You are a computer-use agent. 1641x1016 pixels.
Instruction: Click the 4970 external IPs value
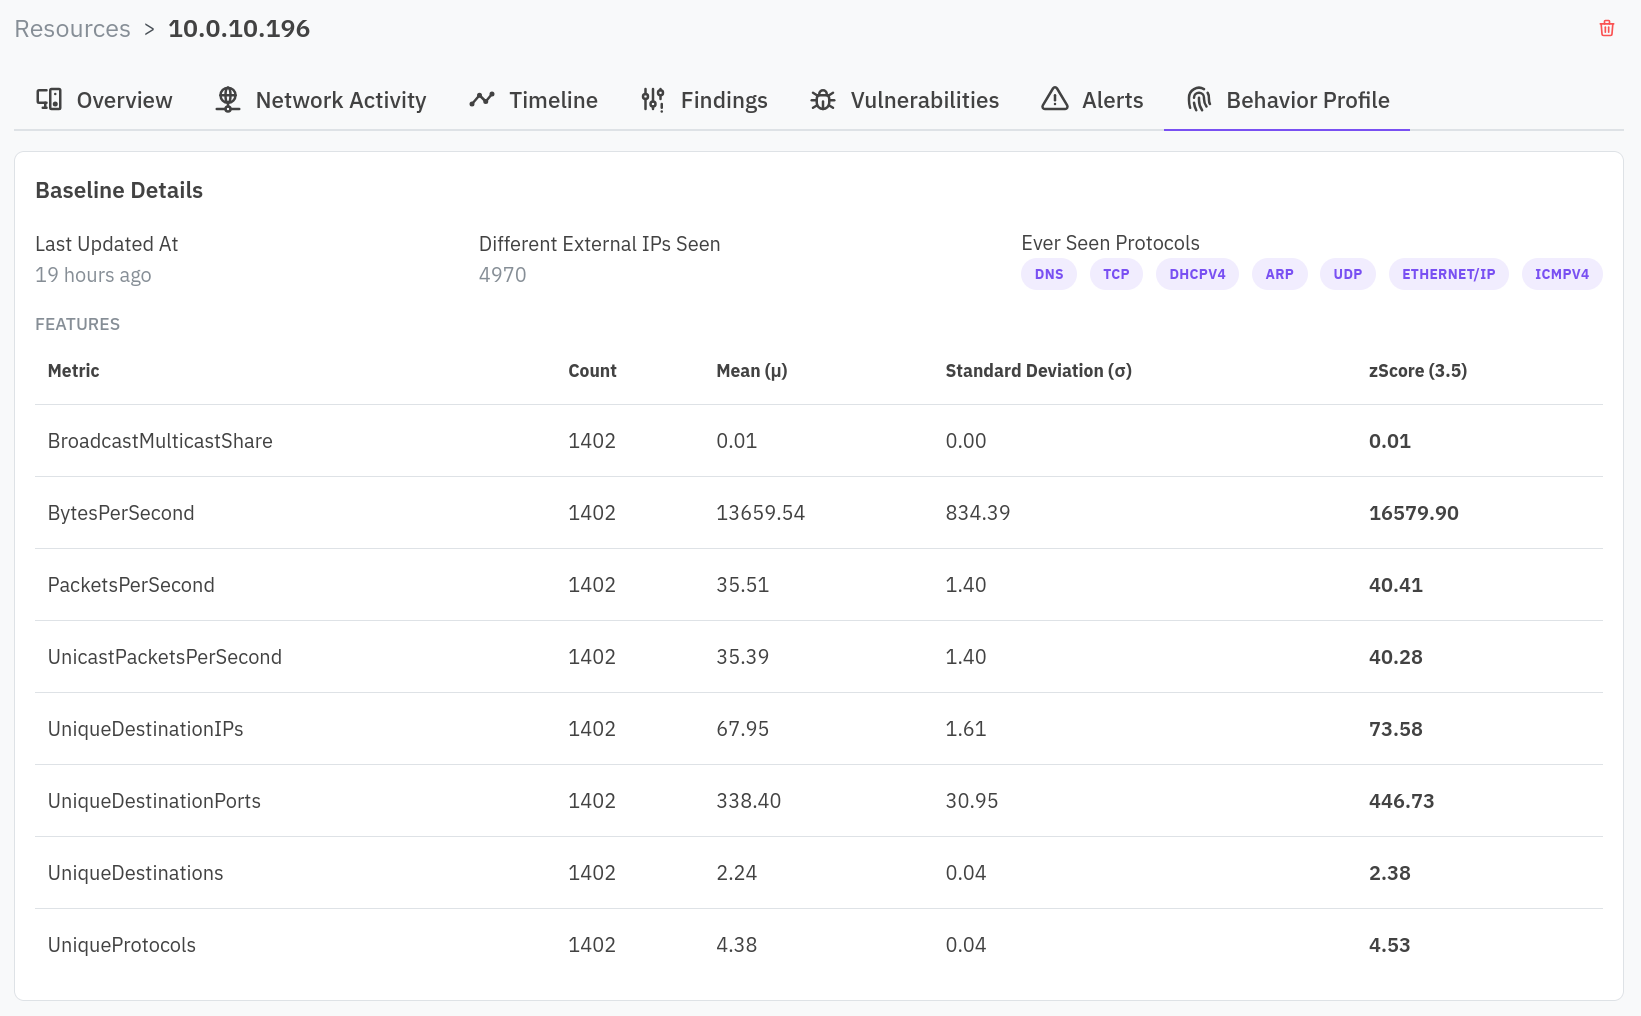[x=503, y=275]
